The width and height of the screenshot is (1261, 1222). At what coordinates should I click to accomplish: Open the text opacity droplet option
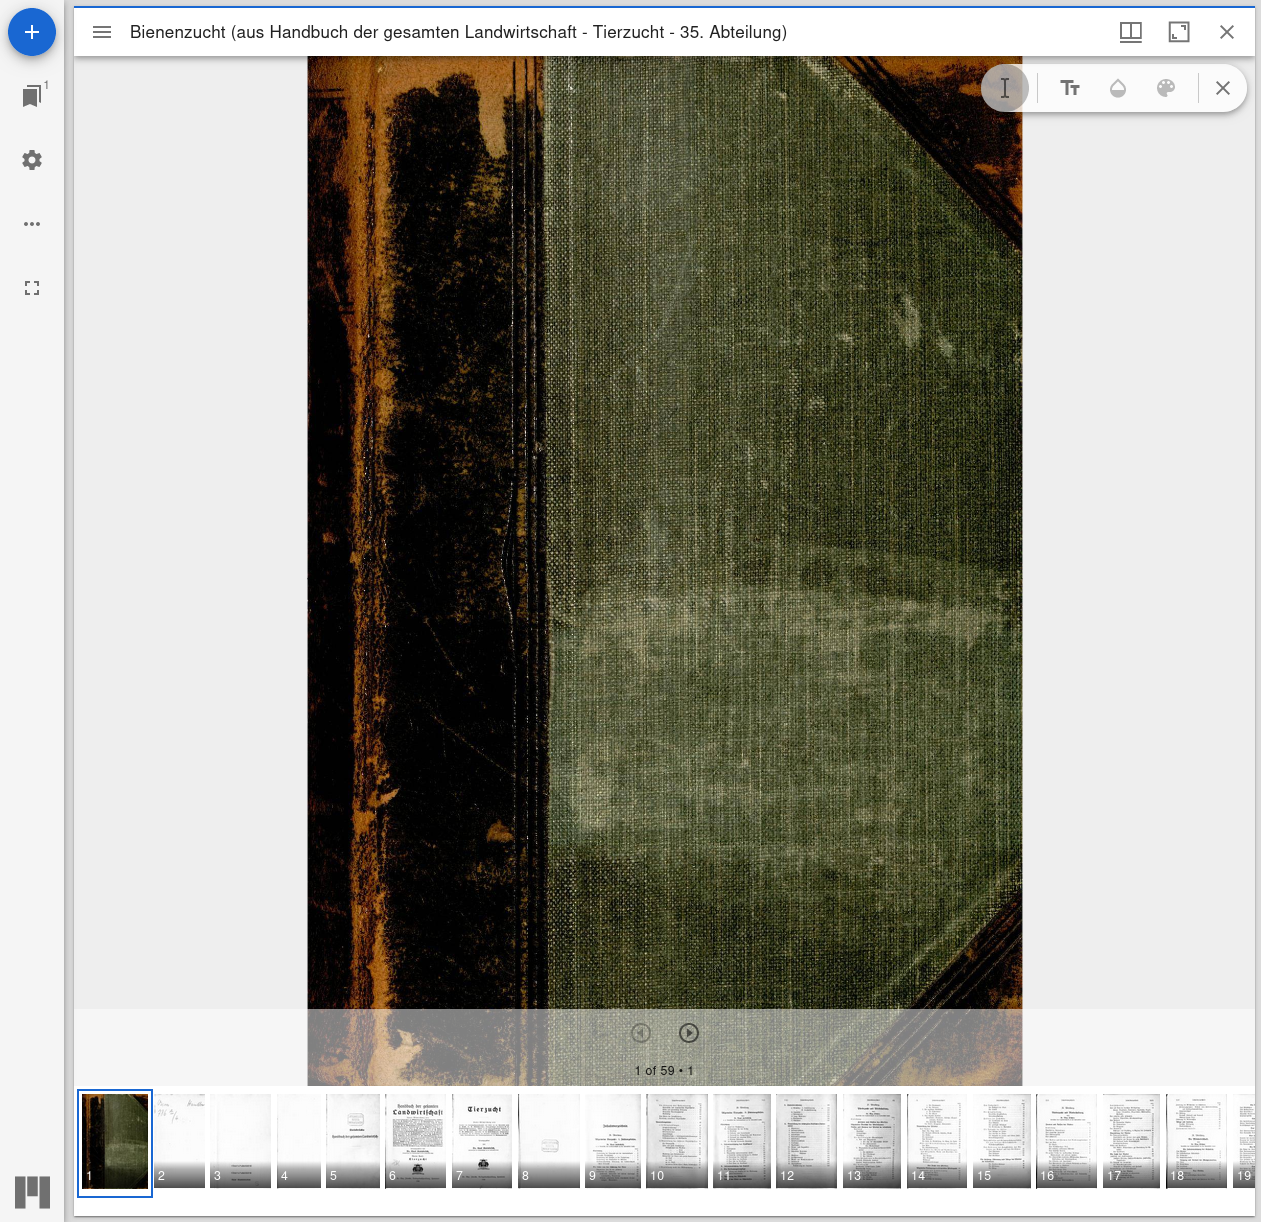click(1118, 88)
